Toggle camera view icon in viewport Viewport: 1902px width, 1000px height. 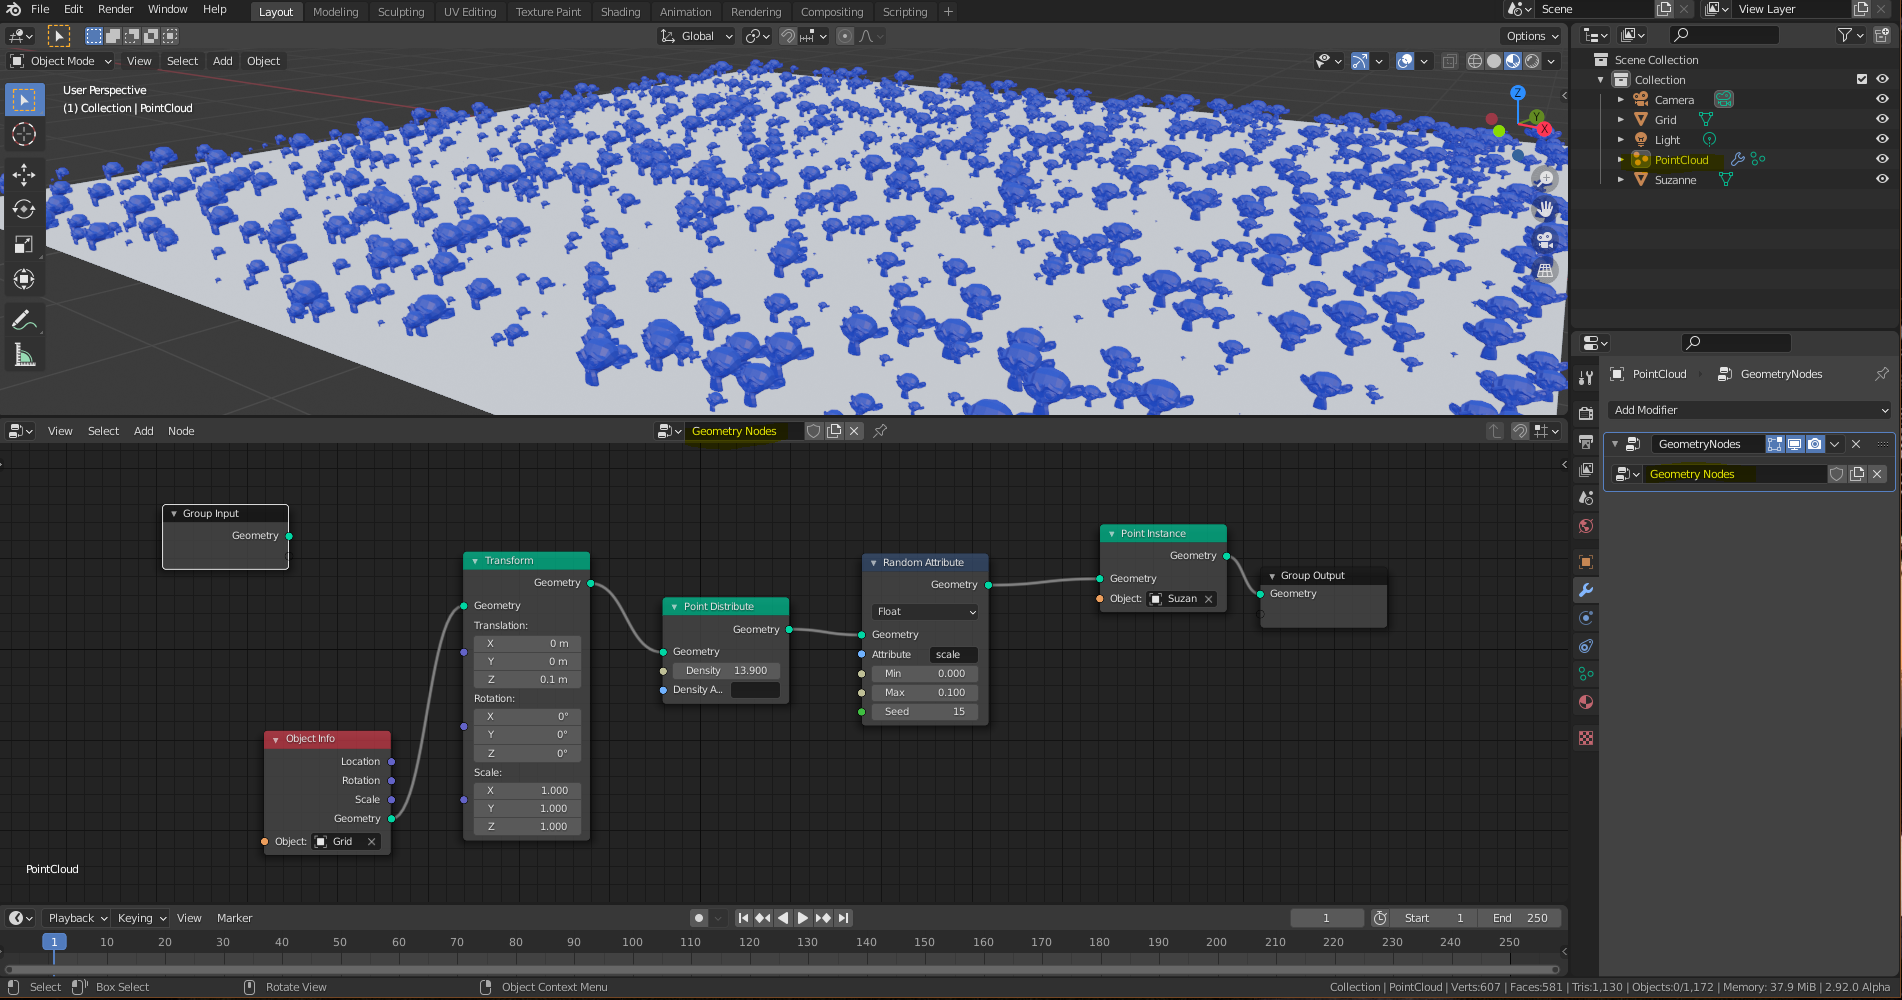tap(1545, 240)
